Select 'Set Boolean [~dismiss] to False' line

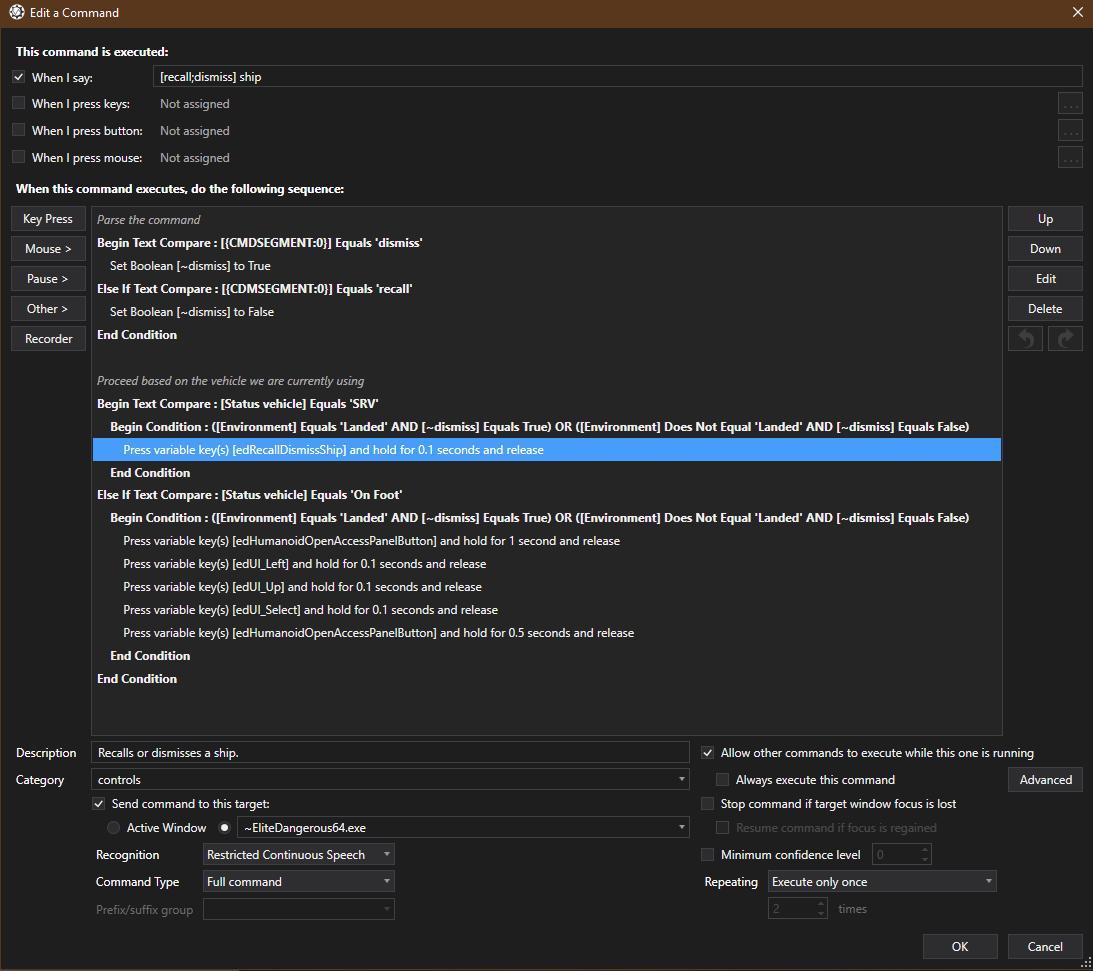tap(546, 312)
